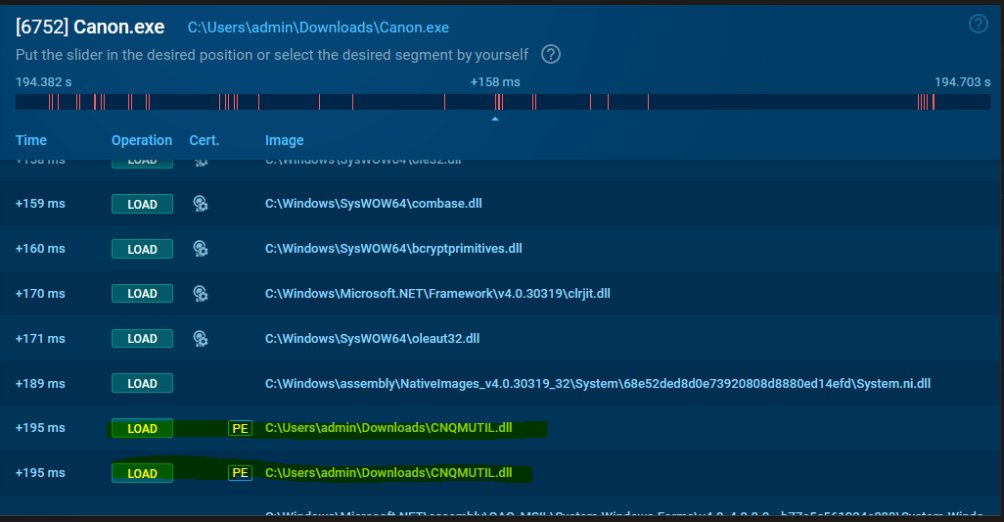Click the LOAD badge for clrjit.dll

click(142, 293)
